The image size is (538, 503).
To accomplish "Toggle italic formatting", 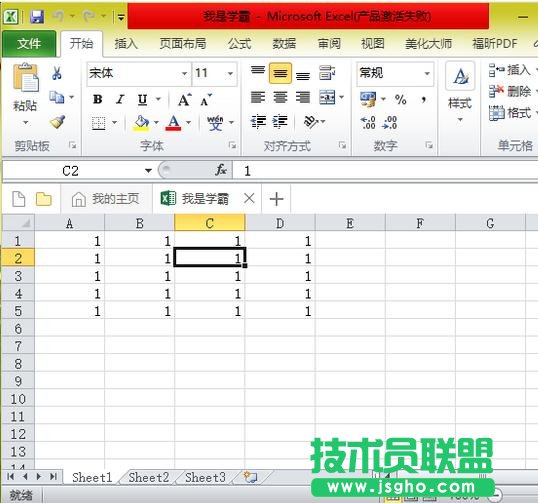I will pyautogui.click(x=120, y=100).
